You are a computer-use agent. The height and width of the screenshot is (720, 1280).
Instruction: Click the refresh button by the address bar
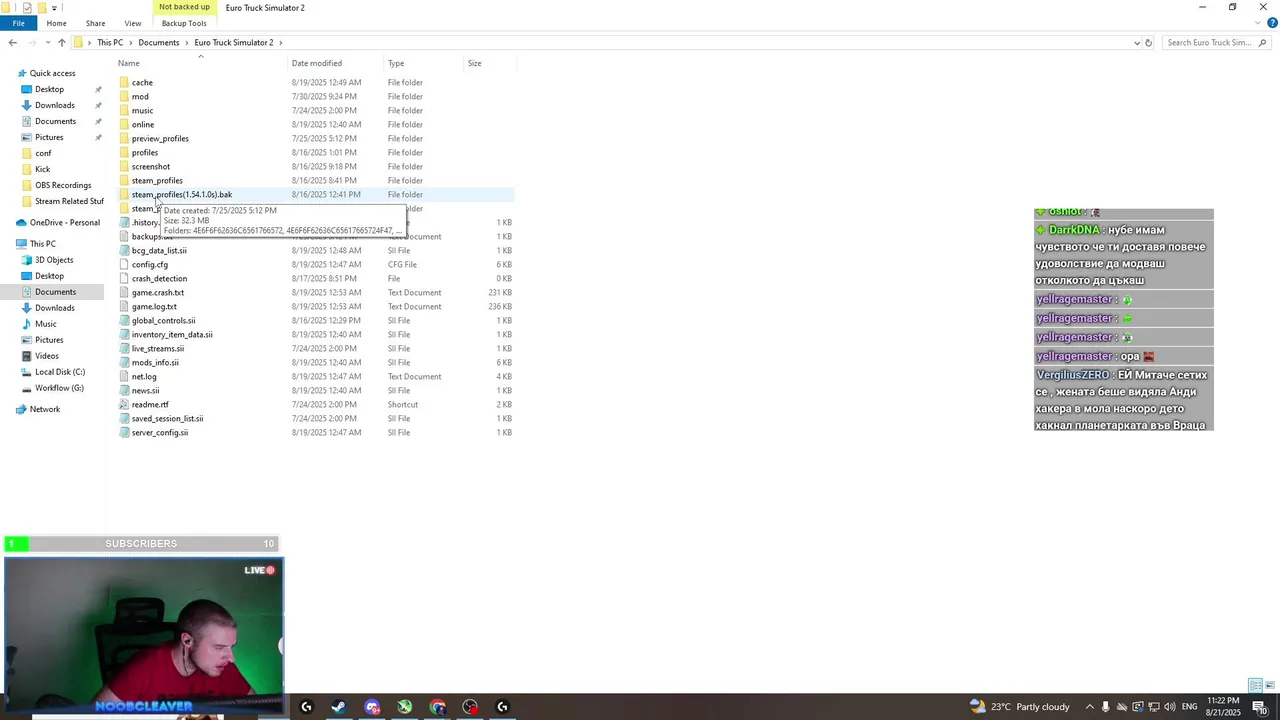coord(1148,42)
